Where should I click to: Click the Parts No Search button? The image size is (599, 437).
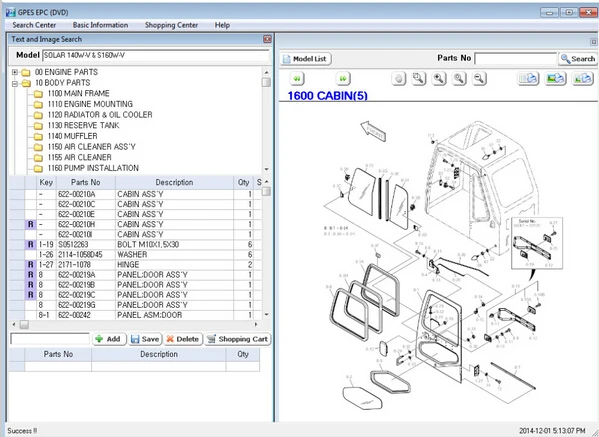coord(578,59)
